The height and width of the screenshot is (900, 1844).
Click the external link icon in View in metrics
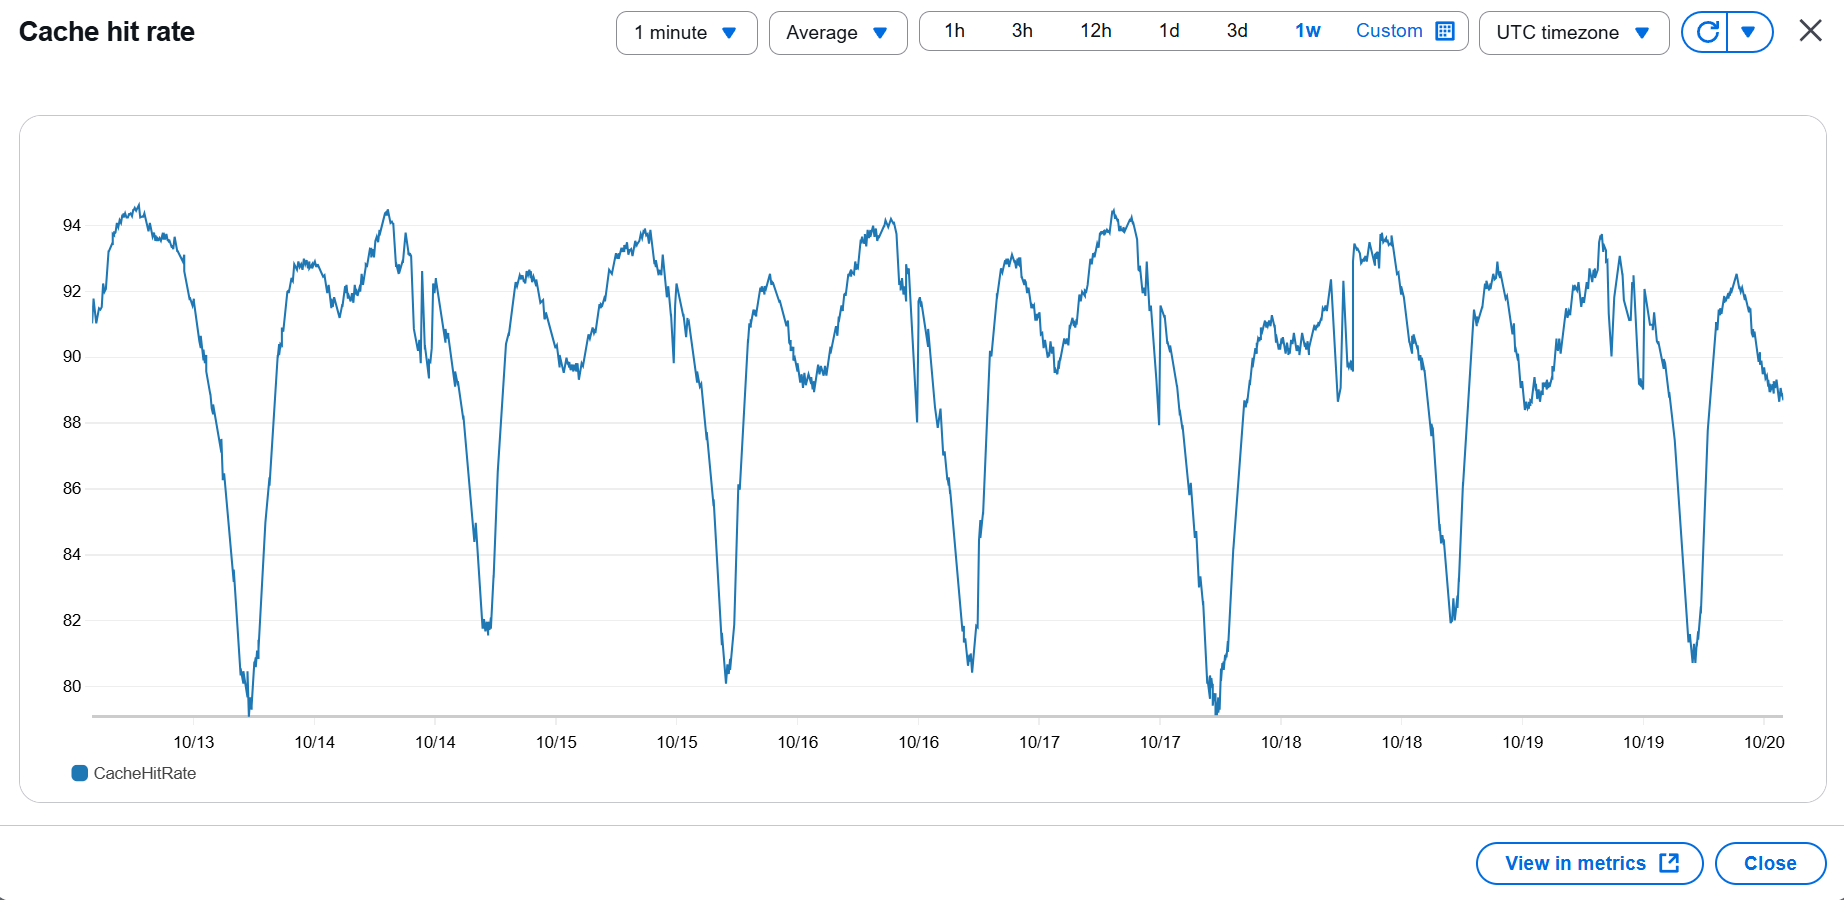pyautogui.click(x=1669, y=863)
